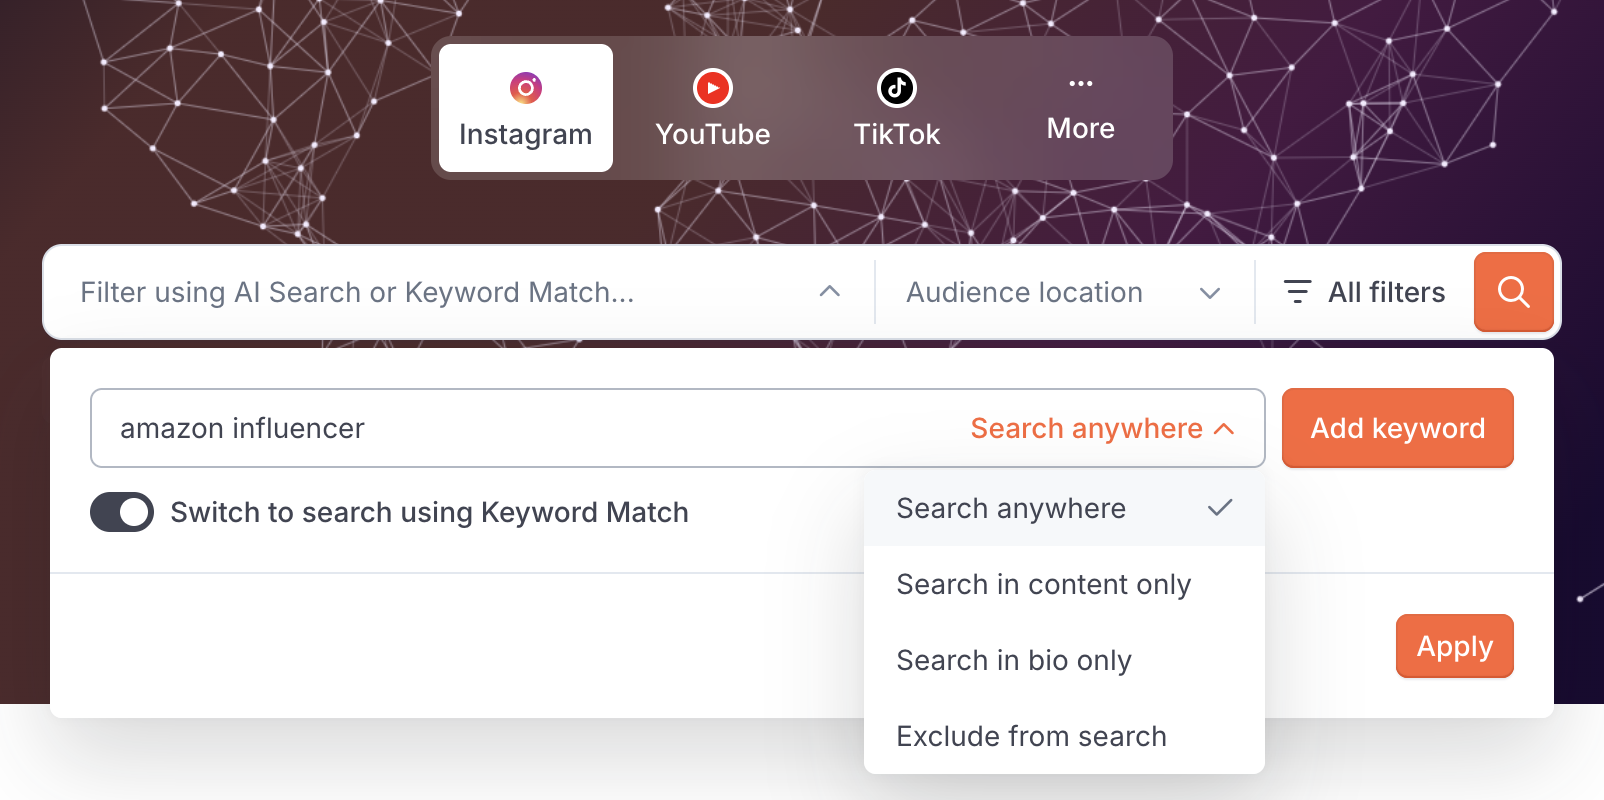
Task: Click the checkmark beside Search anywhere
Action: (1220, 508)
